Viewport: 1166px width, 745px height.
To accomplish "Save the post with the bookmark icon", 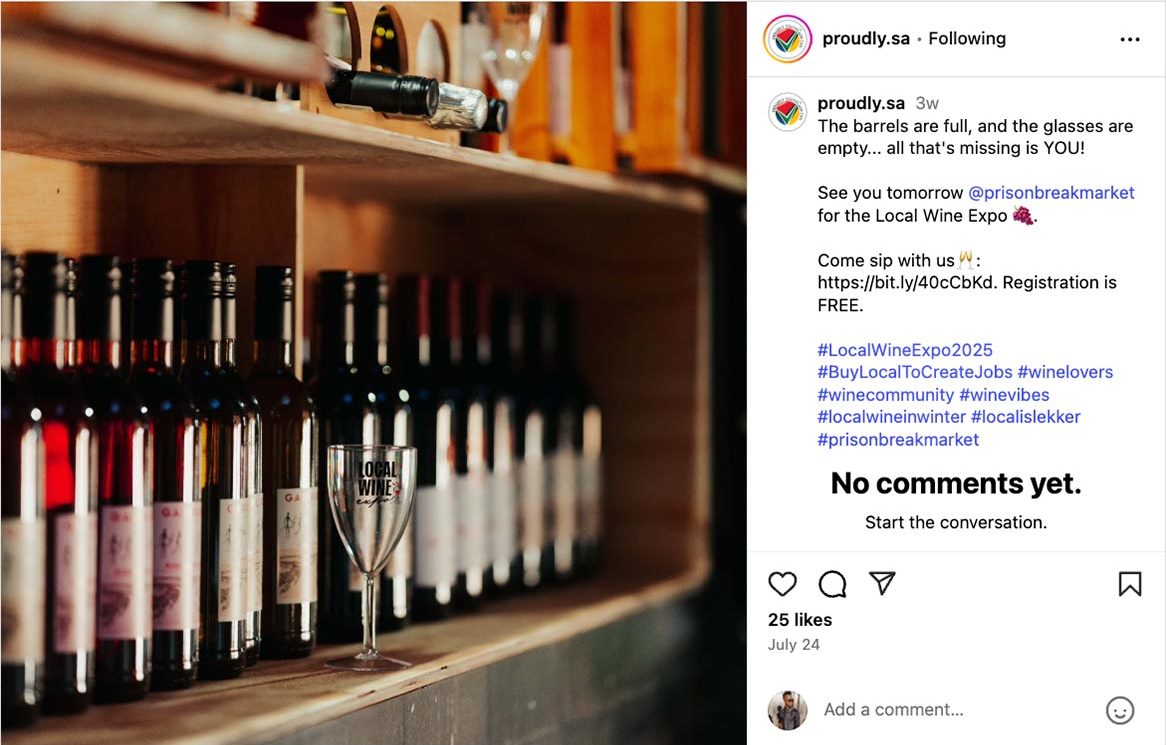I will [1129, 584].
